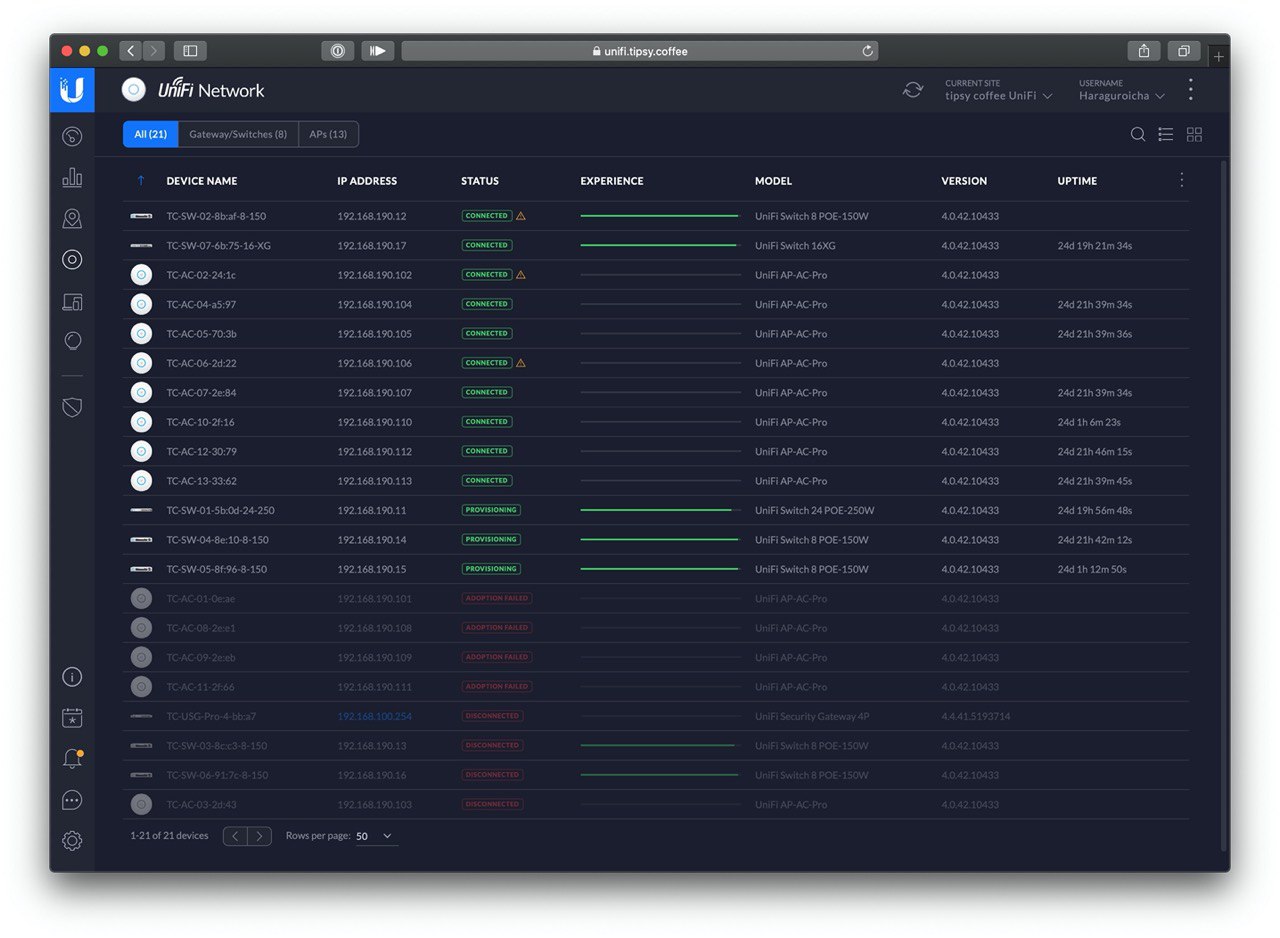This screenshot has width=1280, height=938.
Task: Click the Safari share button
Action: [x=1143, y=51]
